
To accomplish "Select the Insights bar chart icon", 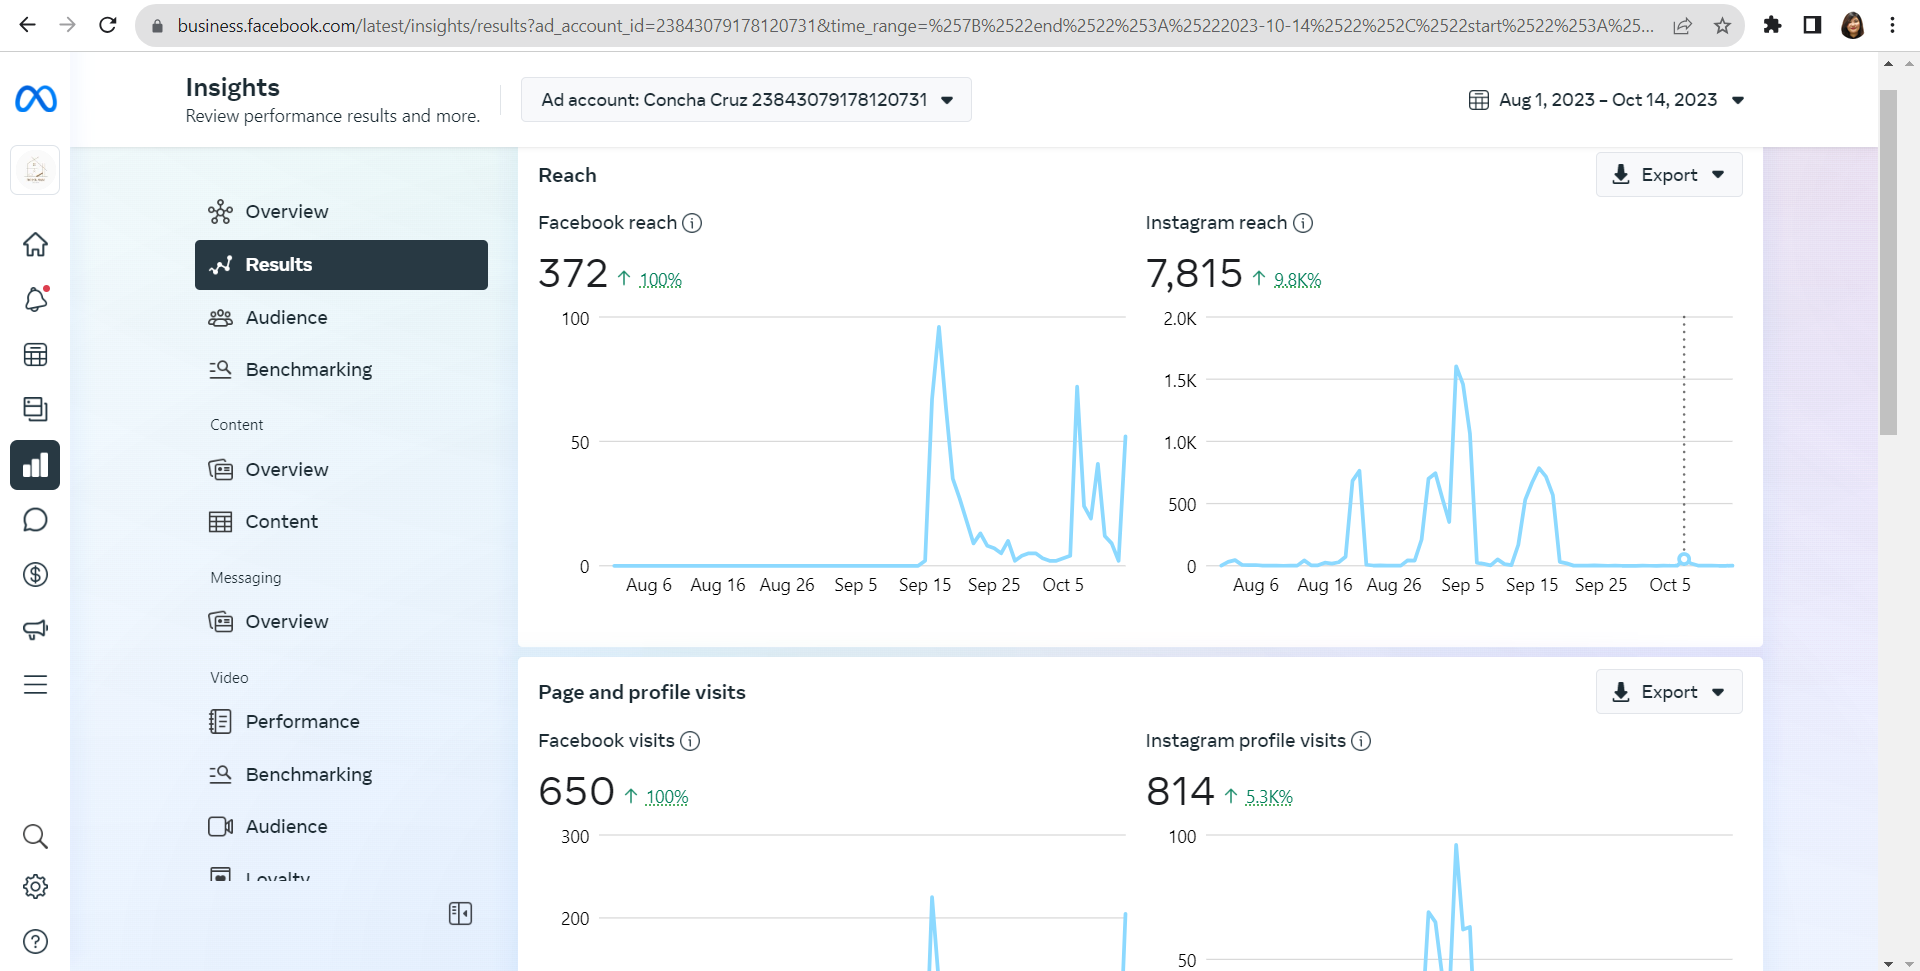I will point(35,465).
